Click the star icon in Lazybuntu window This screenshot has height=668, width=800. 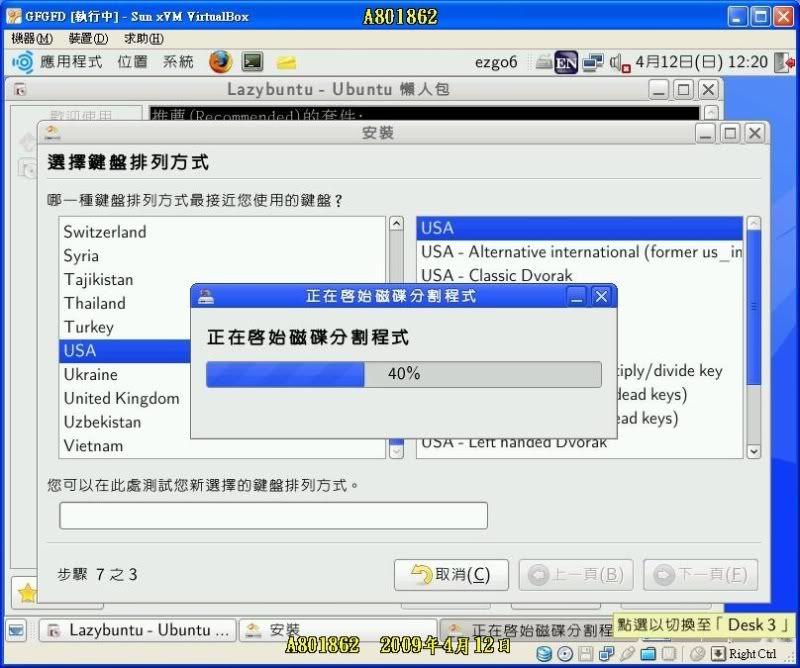28,592
